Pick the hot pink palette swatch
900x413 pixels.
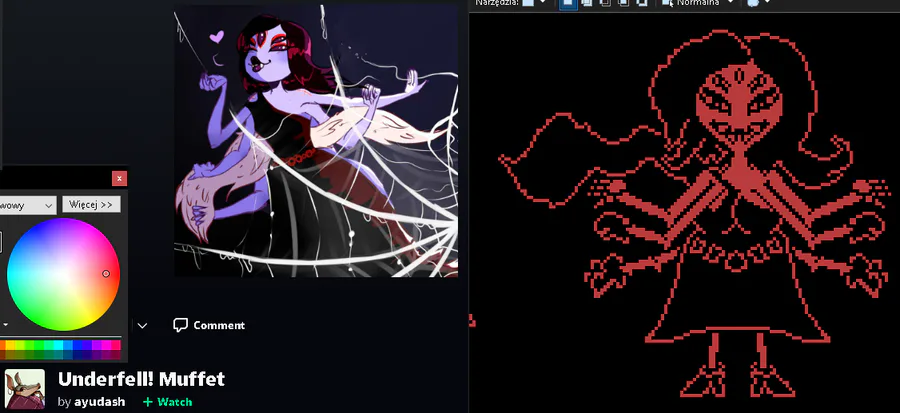tap(116, 345)
